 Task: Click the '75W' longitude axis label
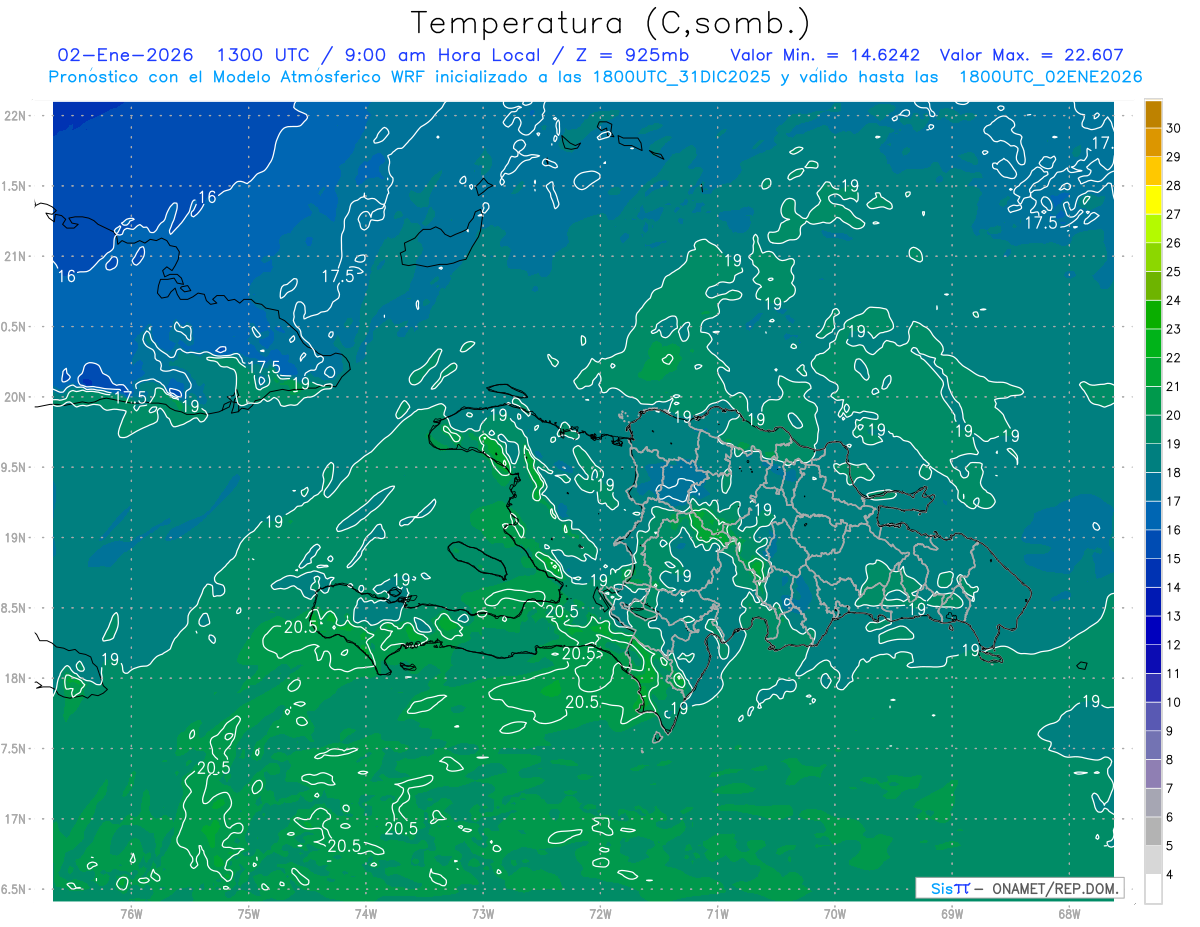[249, 913]
